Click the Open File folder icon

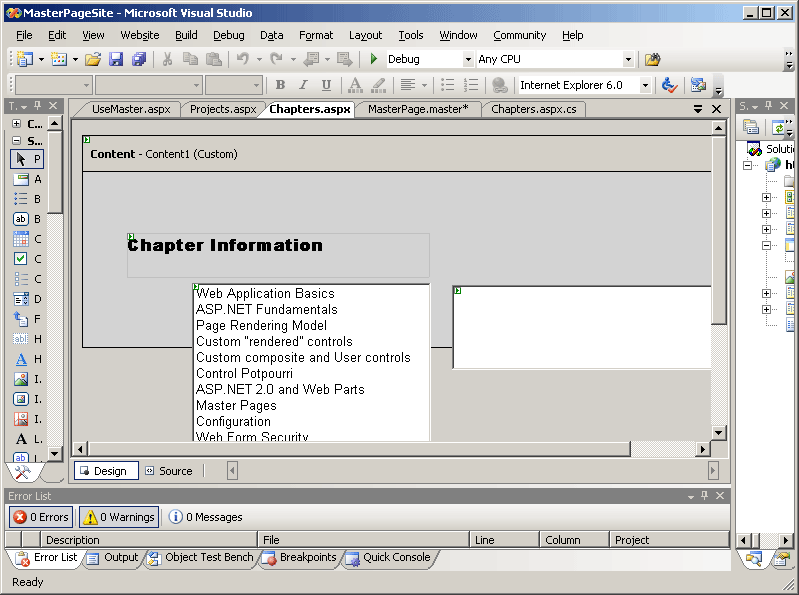click(92, 60)
